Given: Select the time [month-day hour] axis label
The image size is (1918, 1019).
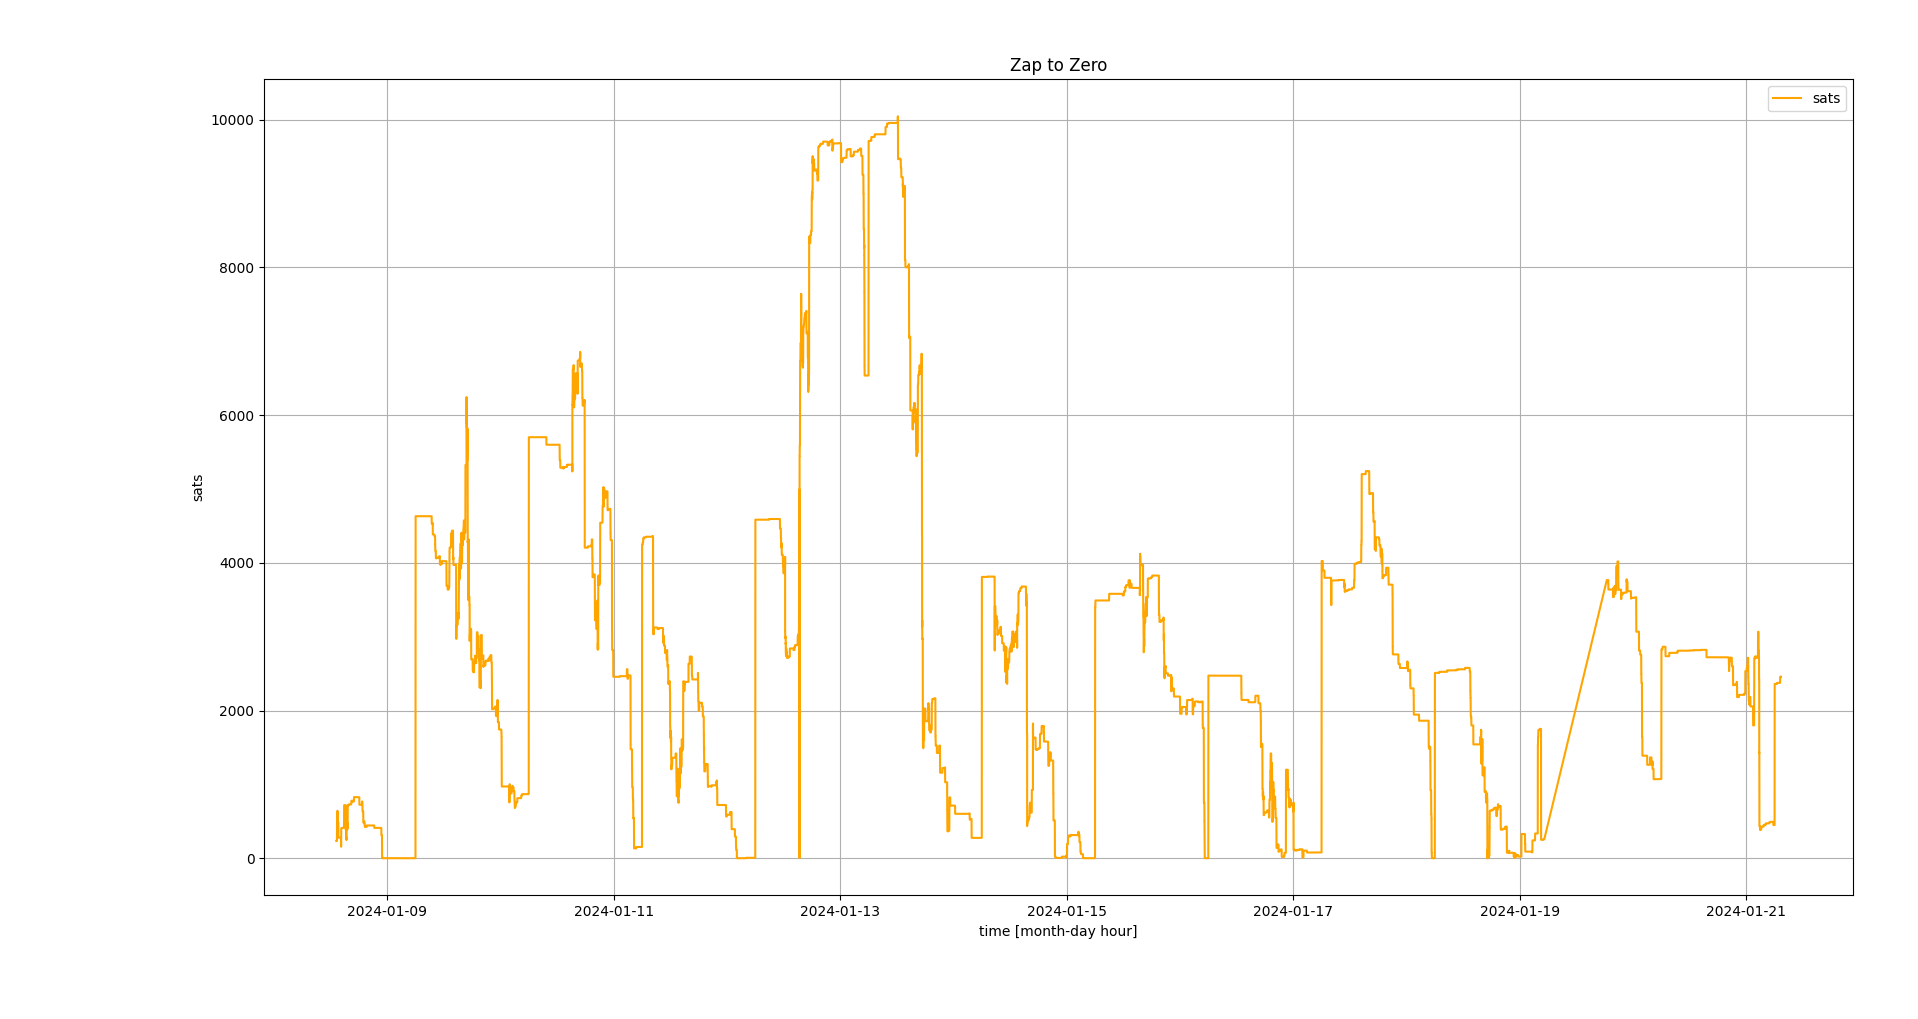Looking at the screenshot, I should 1058,931.
